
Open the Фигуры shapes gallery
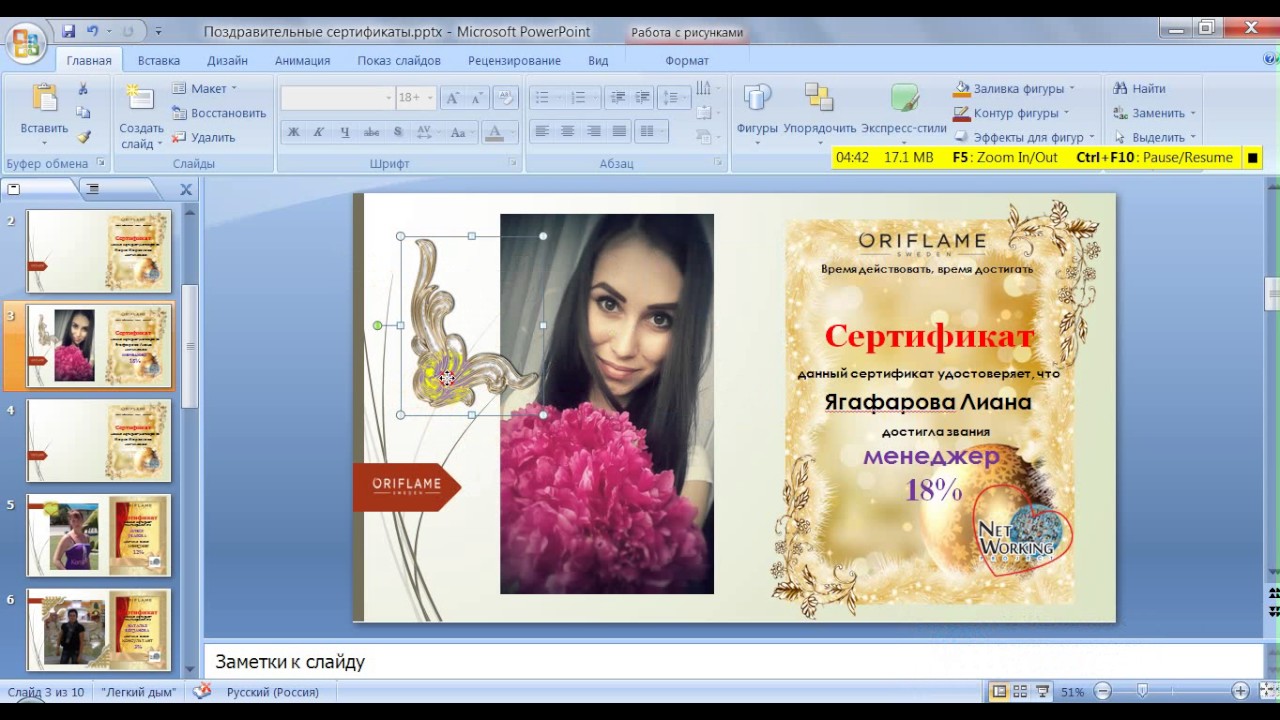click(758, 112)
